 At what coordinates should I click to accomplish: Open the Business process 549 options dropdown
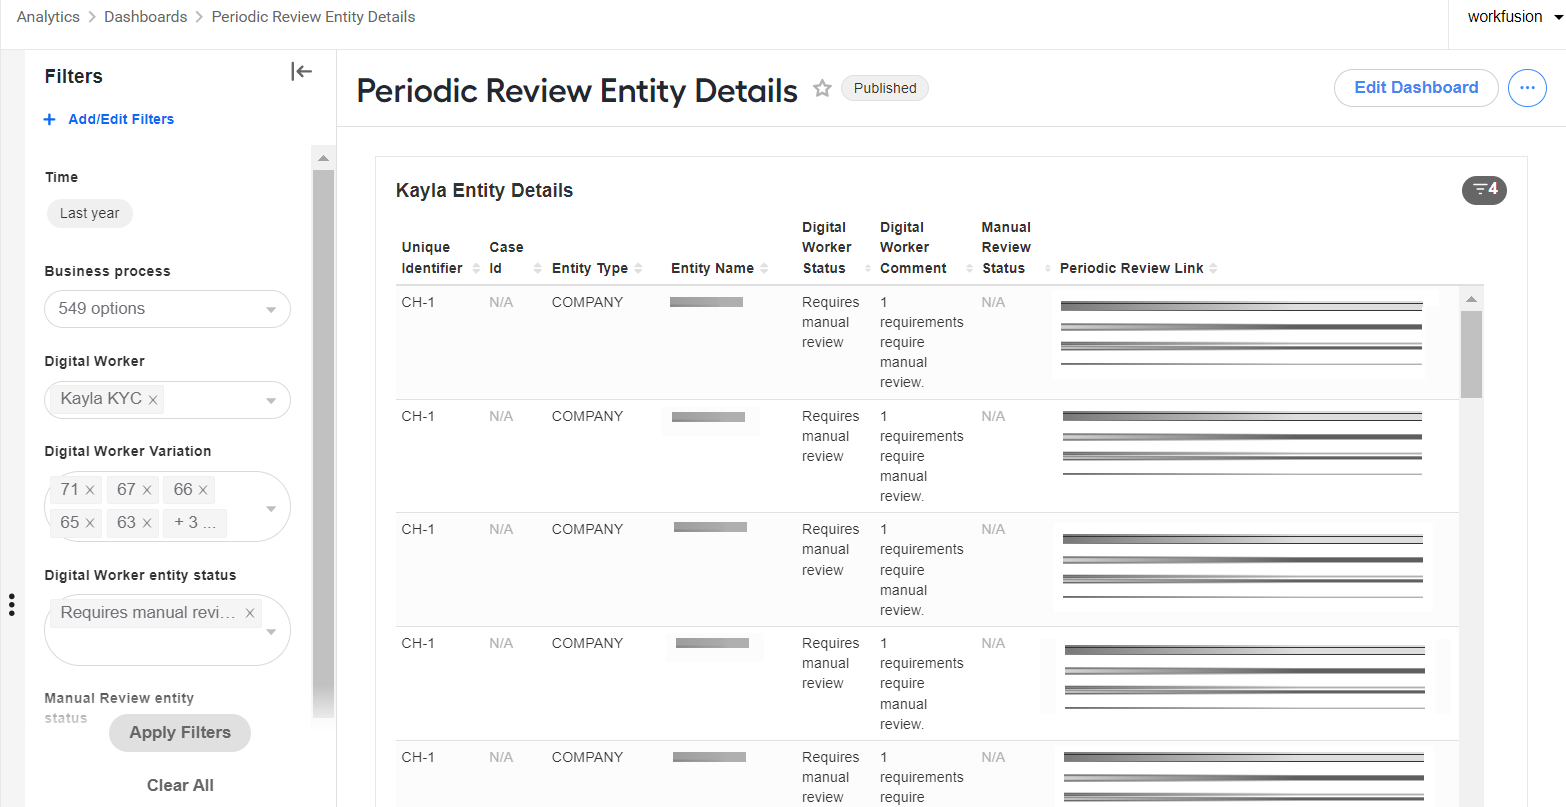pyautogui.click(x=167, y=309)
